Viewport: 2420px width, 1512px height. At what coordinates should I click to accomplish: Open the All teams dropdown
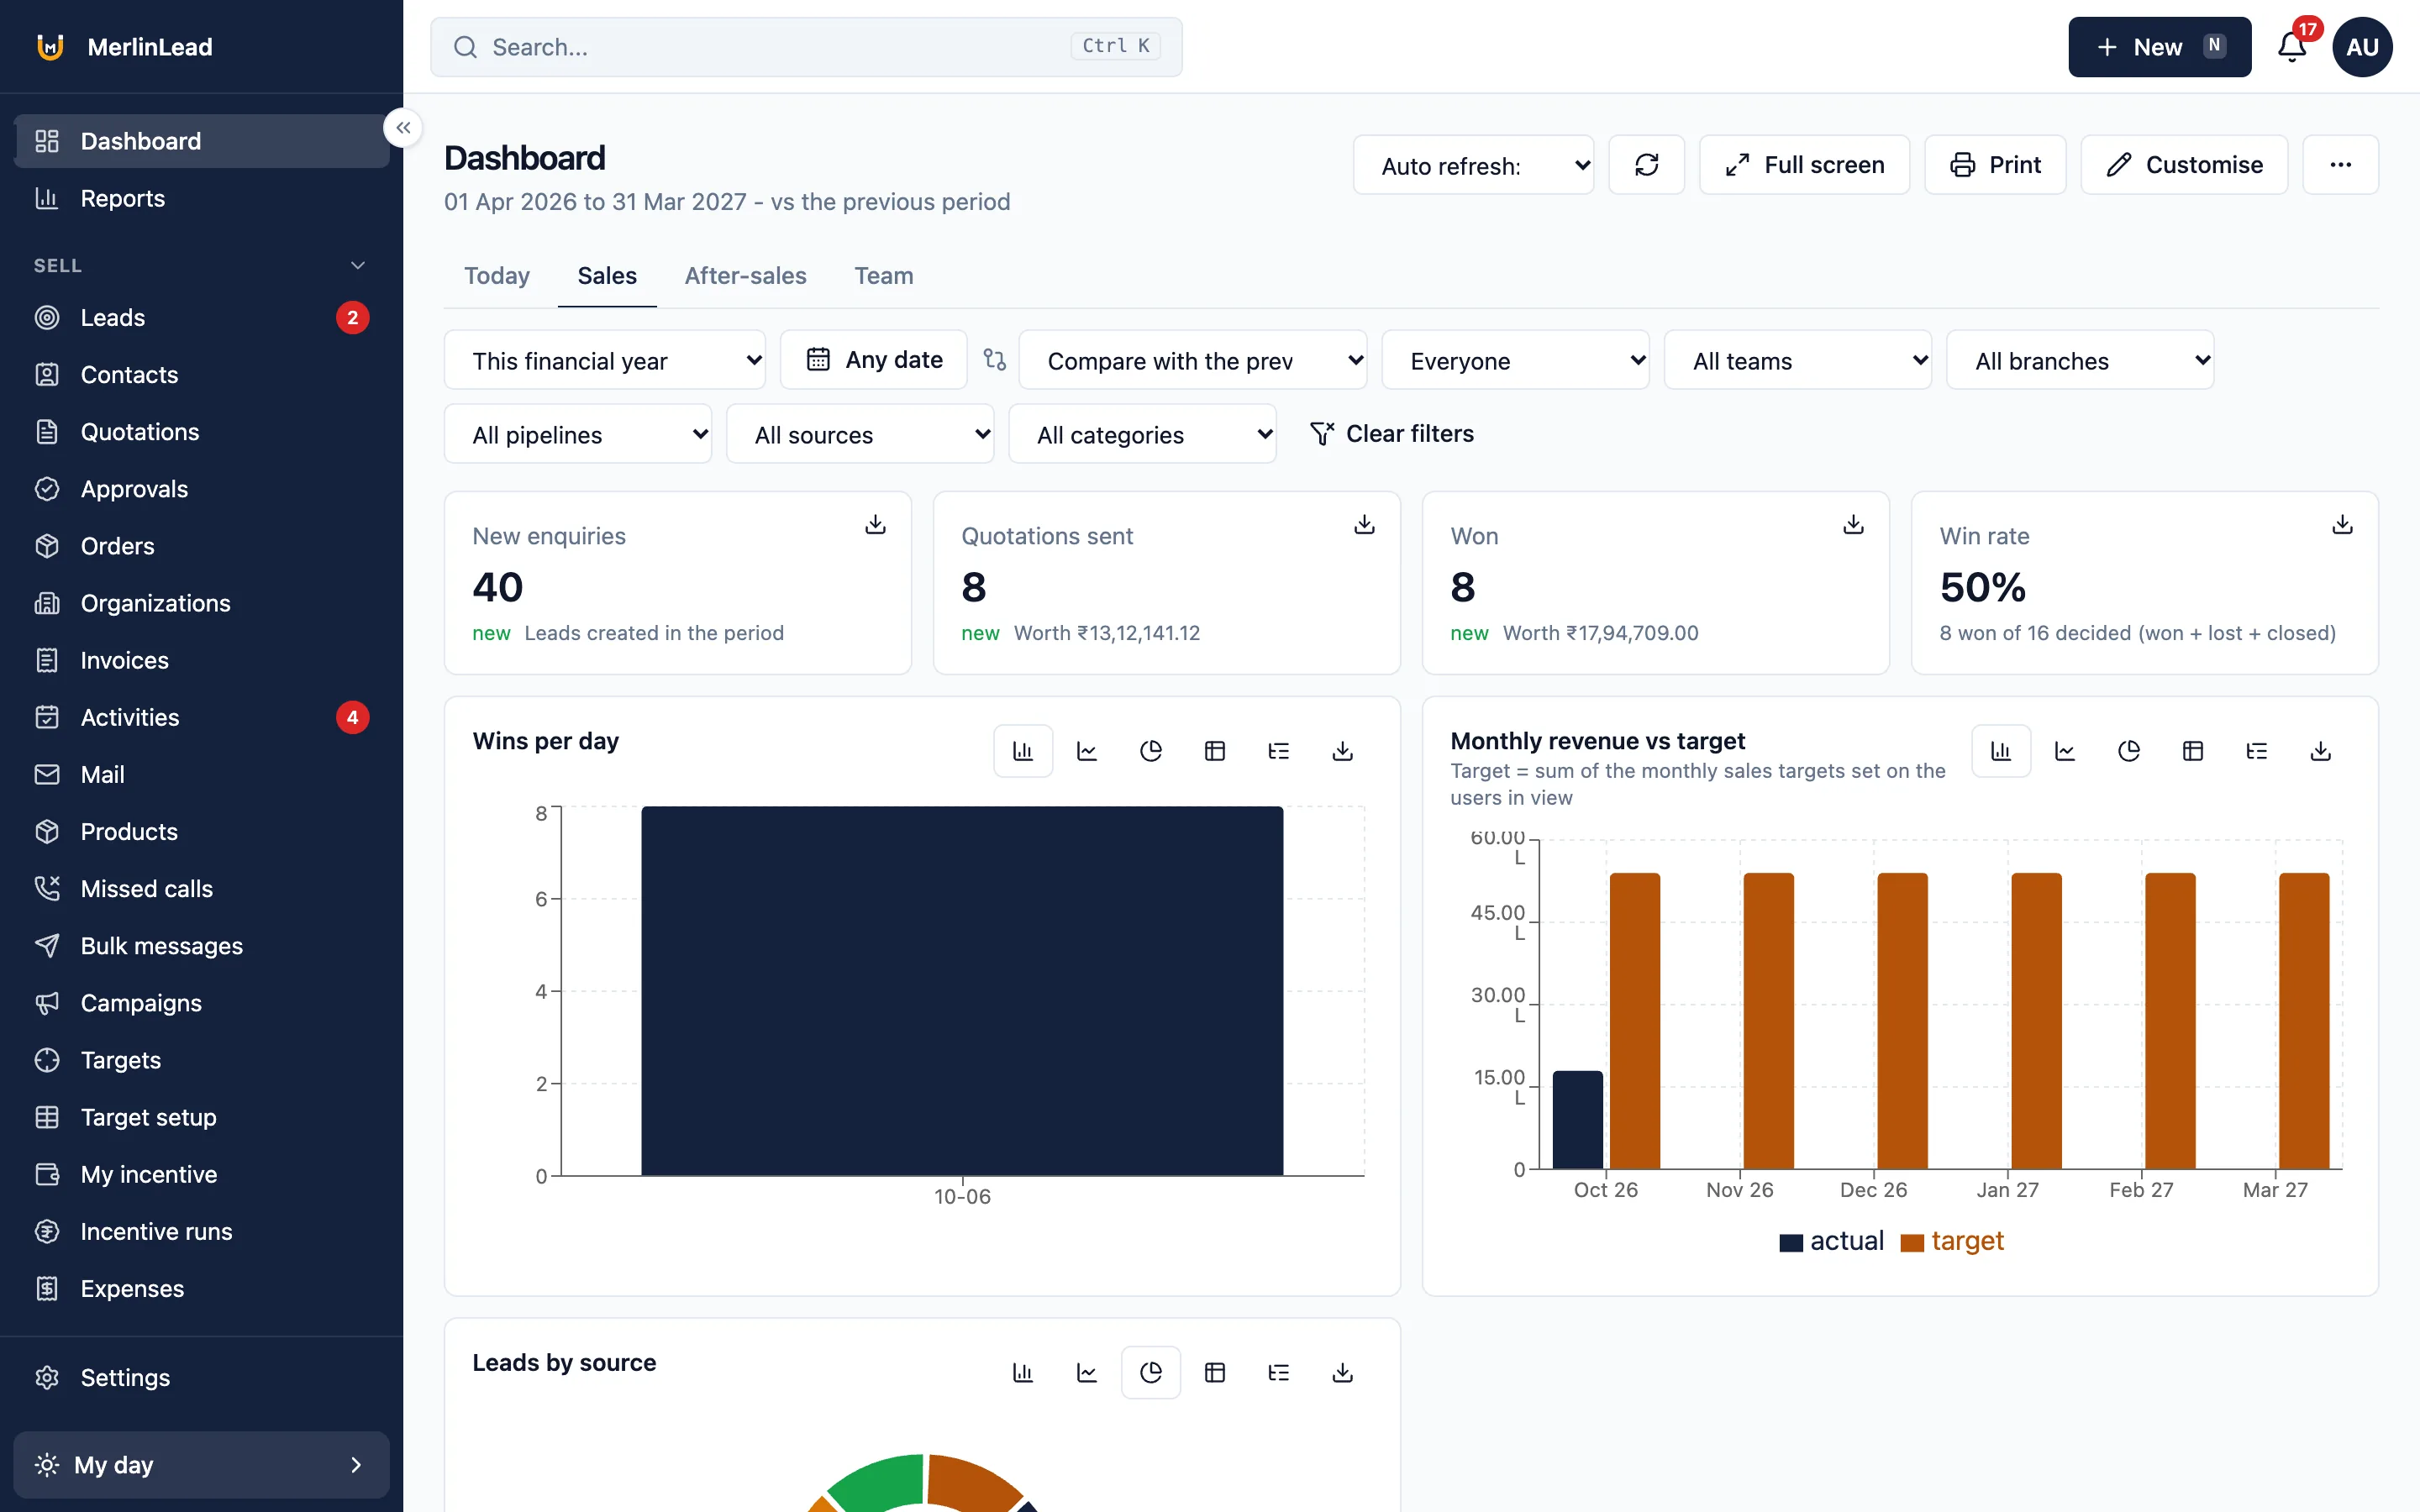[1798, 360]
